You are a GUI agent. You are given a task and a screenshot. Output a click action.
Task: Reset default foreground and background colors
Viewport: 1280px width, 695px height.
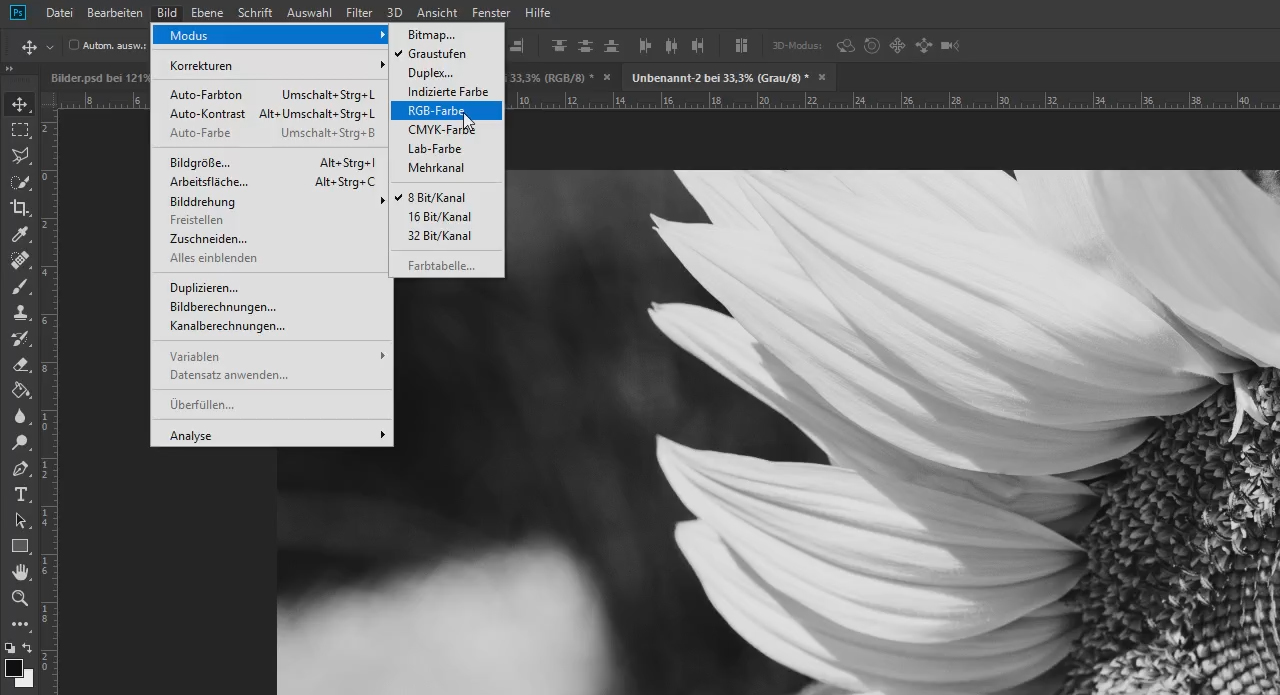(10, 648)
